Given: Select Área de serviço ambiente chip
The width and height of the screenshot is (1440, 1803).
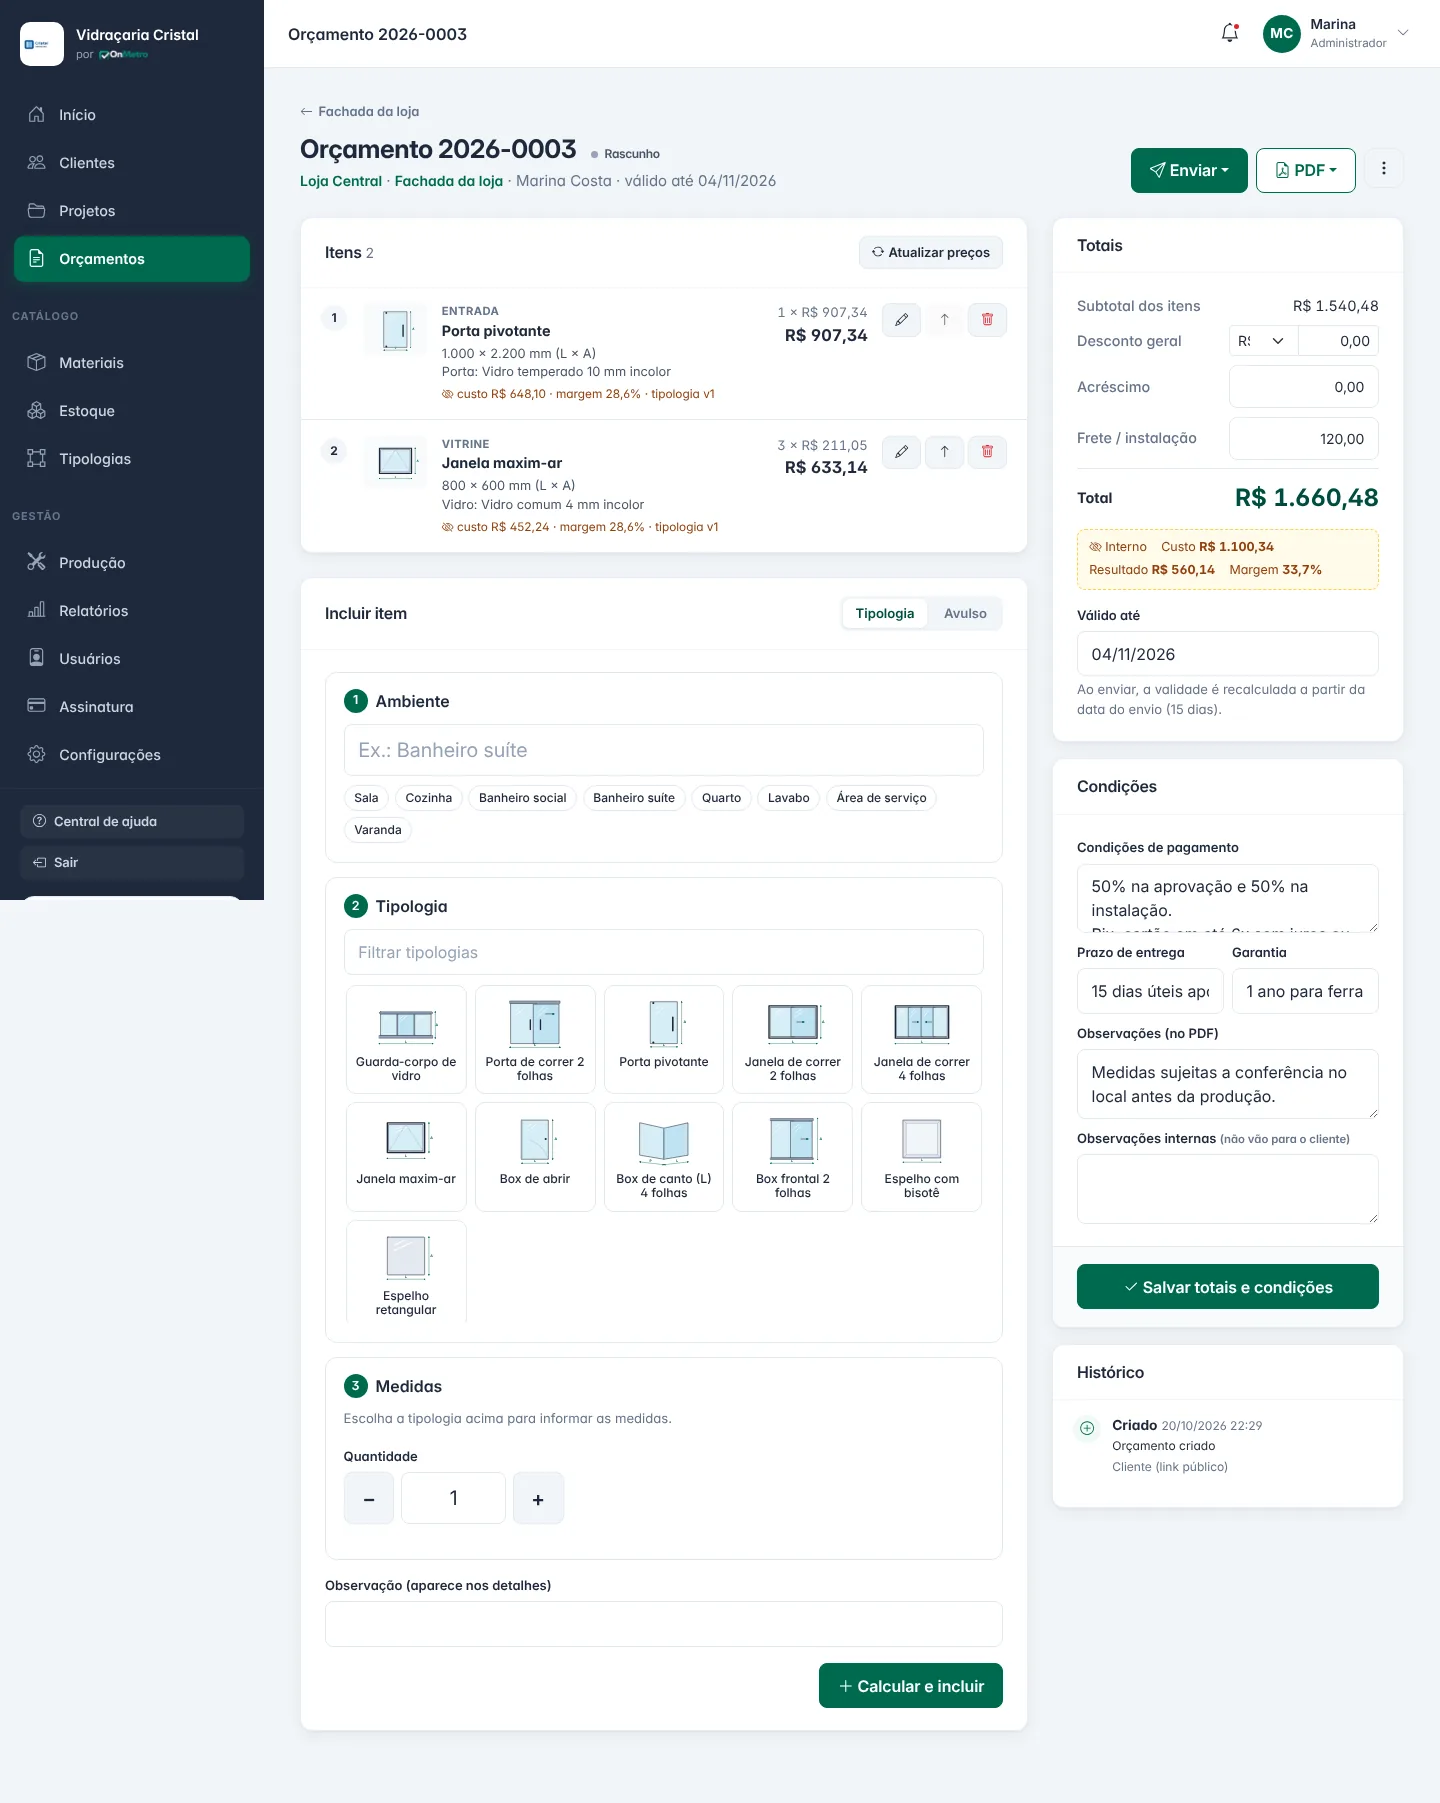Looking at the screenshot, I should [881, 798].
